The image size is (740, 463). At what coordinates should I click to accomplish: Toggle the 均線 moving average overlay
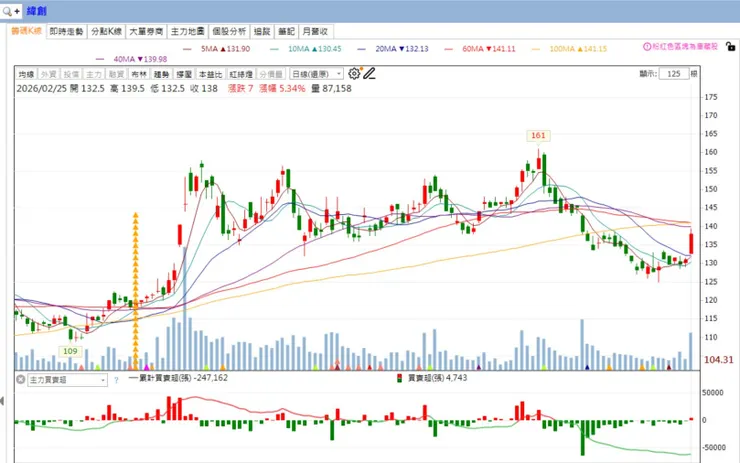(x=26, y=75)
